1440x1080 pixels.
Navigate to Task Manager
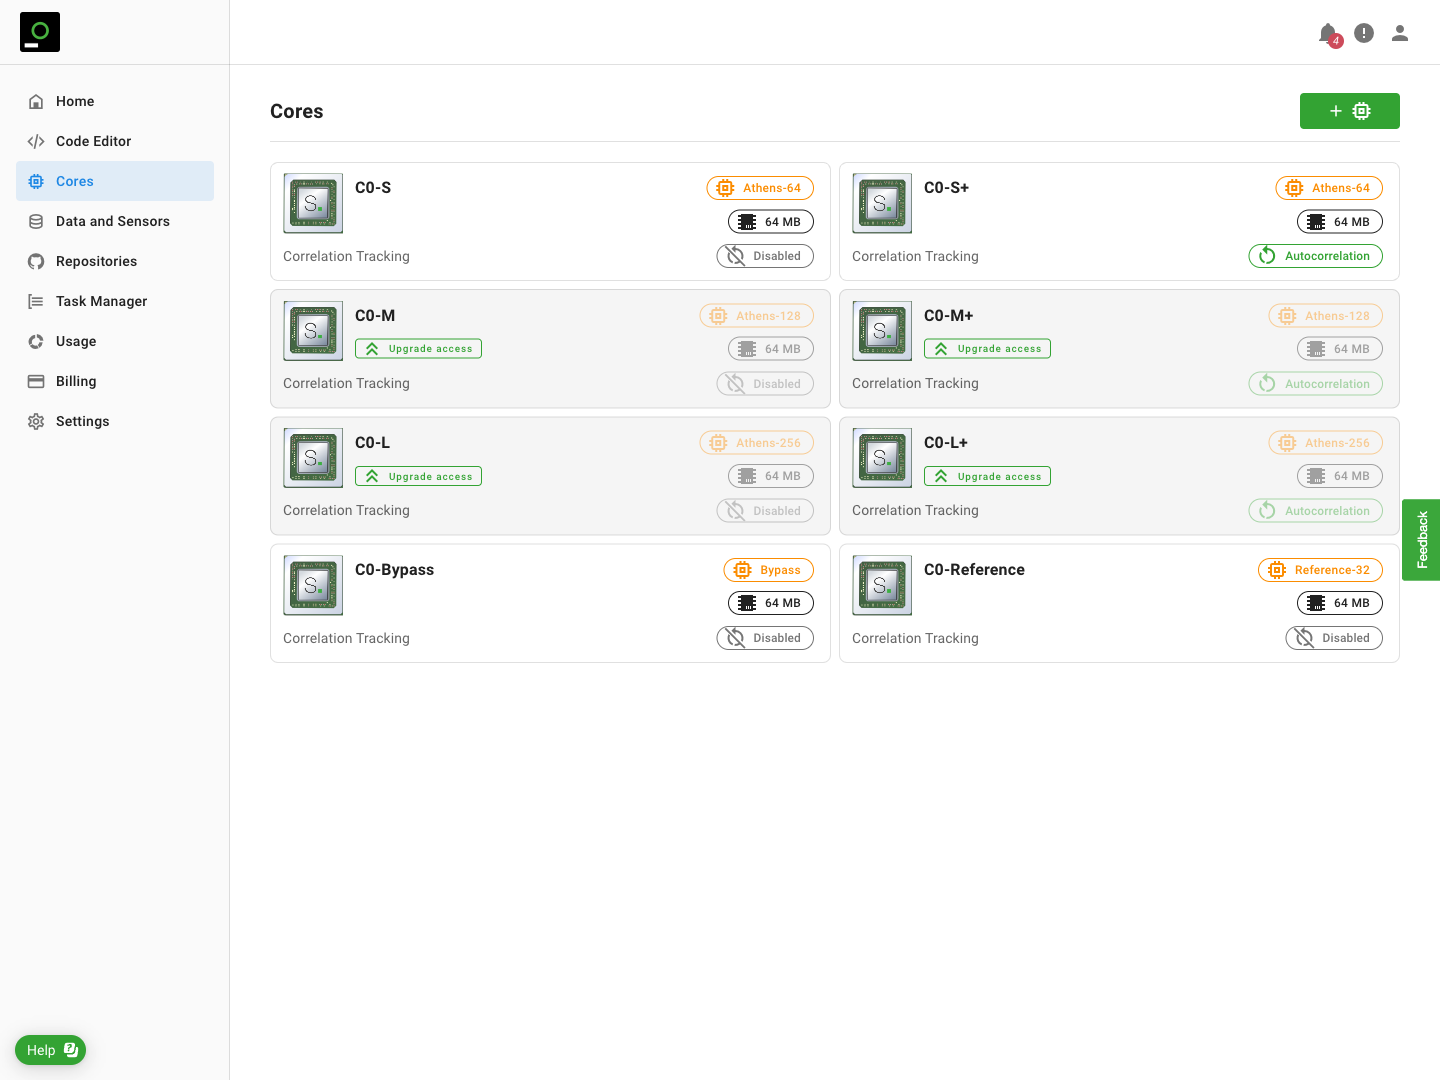(101, 301)
